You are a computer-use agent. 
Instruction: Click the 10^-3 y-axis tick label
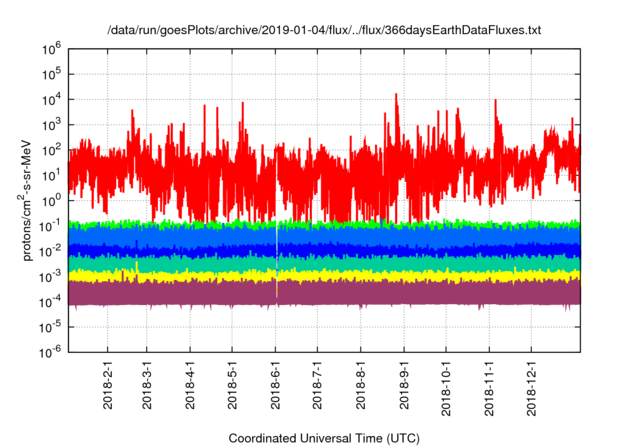click(x=51, y=277)
